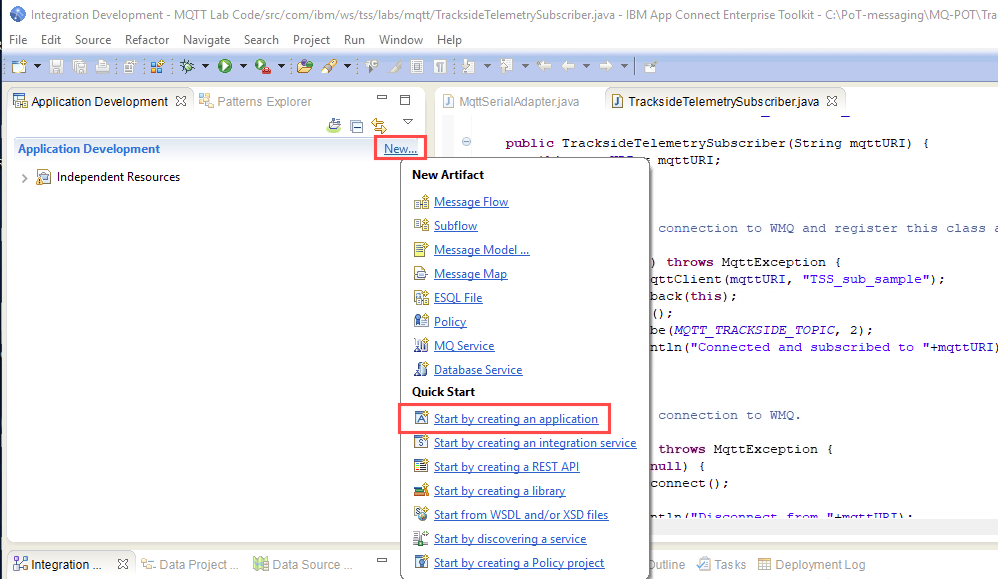Click the Back navigation arrow
Screen dimensions: 998x579
[x=568, y=66]
